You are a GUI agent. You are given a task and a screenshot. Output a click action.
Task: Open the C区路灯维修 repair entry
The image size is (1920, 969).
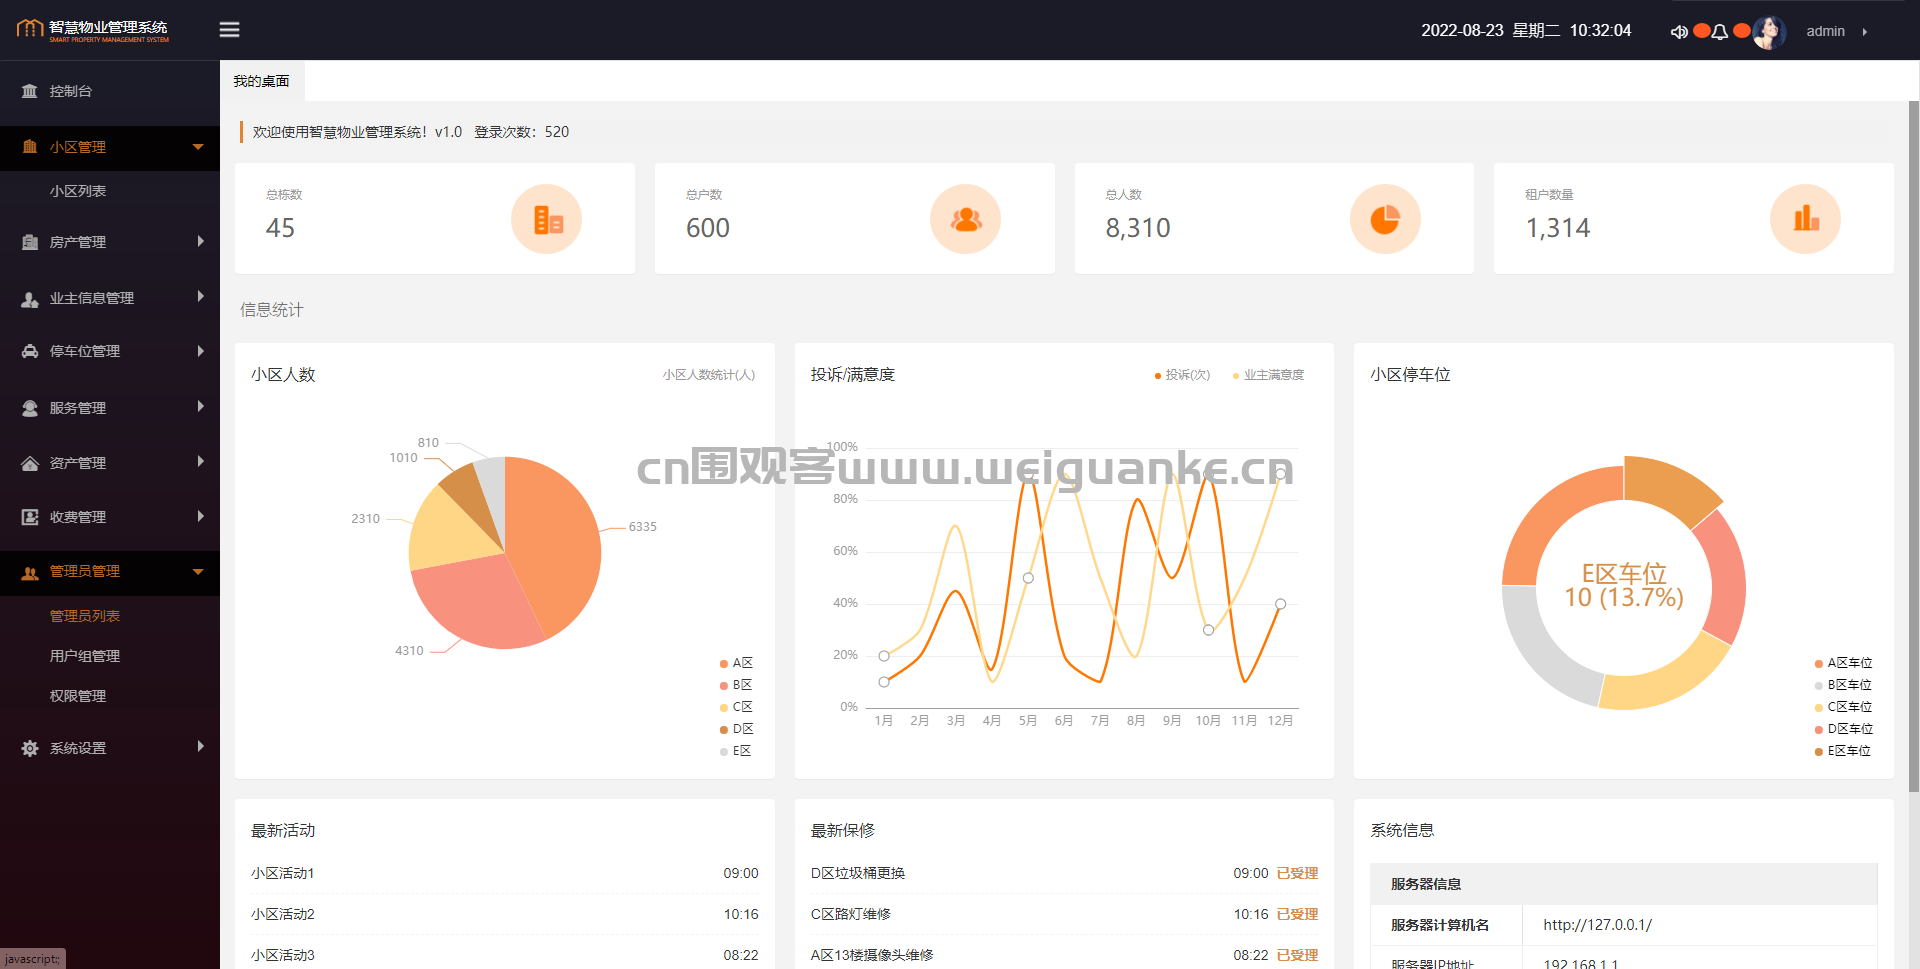[x=851, y=914]
